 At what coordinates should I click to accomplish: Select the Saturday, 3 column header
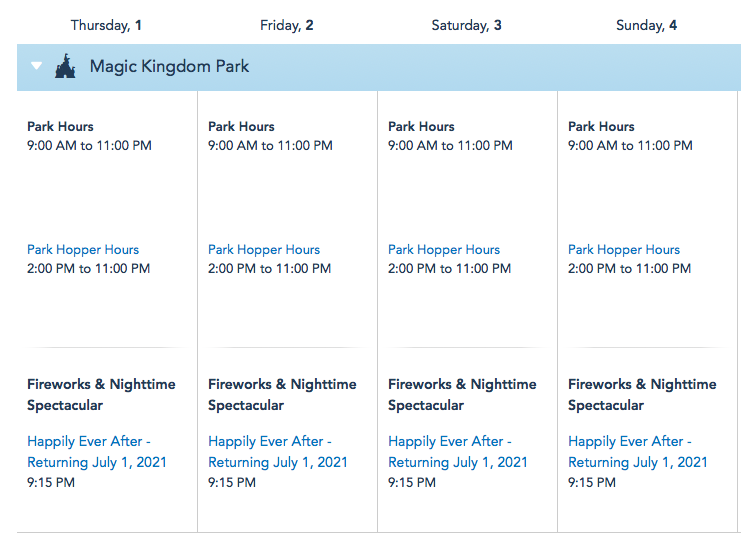pyautogui.click(x=467, y=25)
